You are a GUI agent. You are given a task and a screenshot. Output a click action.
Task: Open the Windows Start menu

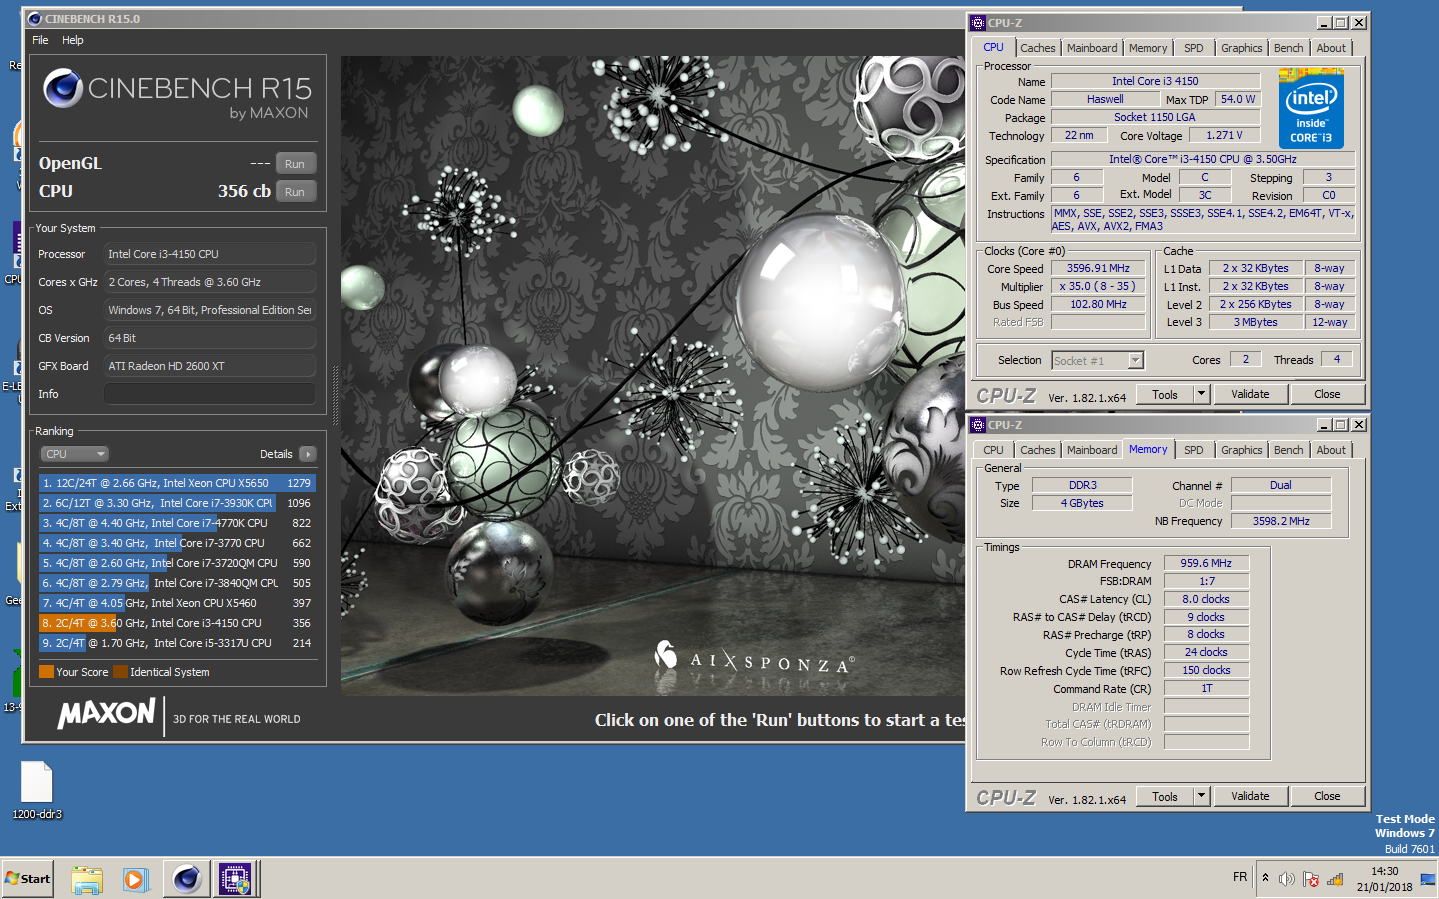[x=28, y=879]
